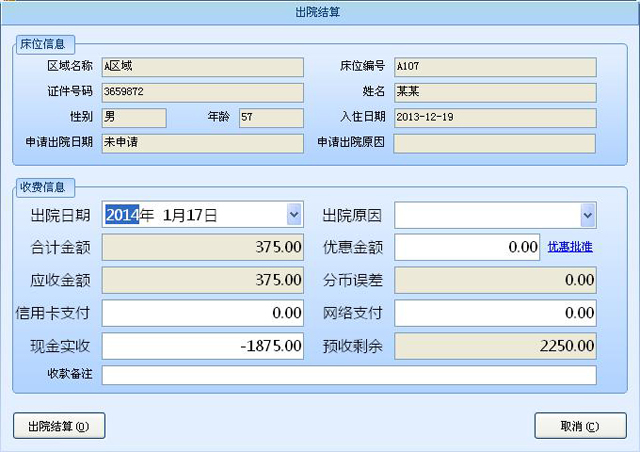Click the 年龄 field showing 57

coord(270,117)
